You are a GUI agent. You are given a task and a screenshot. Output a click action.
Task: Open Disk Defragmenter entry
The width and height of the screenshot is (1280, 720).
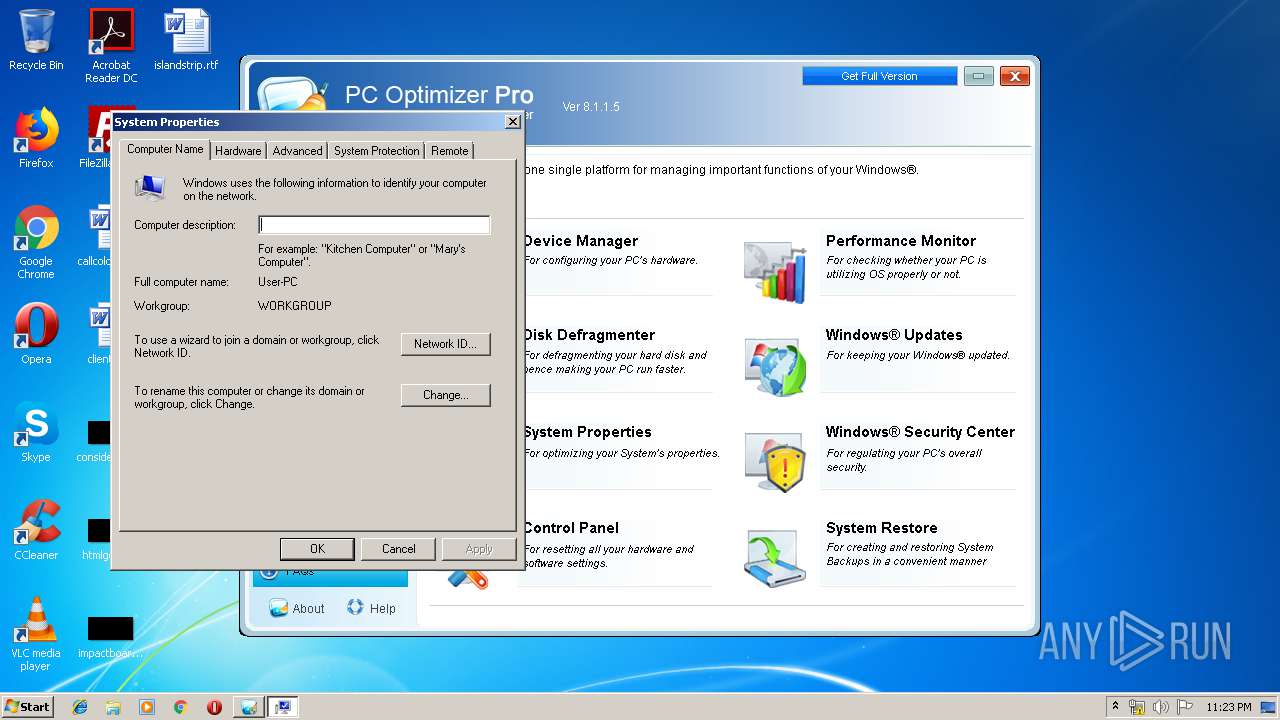point(589,335)
